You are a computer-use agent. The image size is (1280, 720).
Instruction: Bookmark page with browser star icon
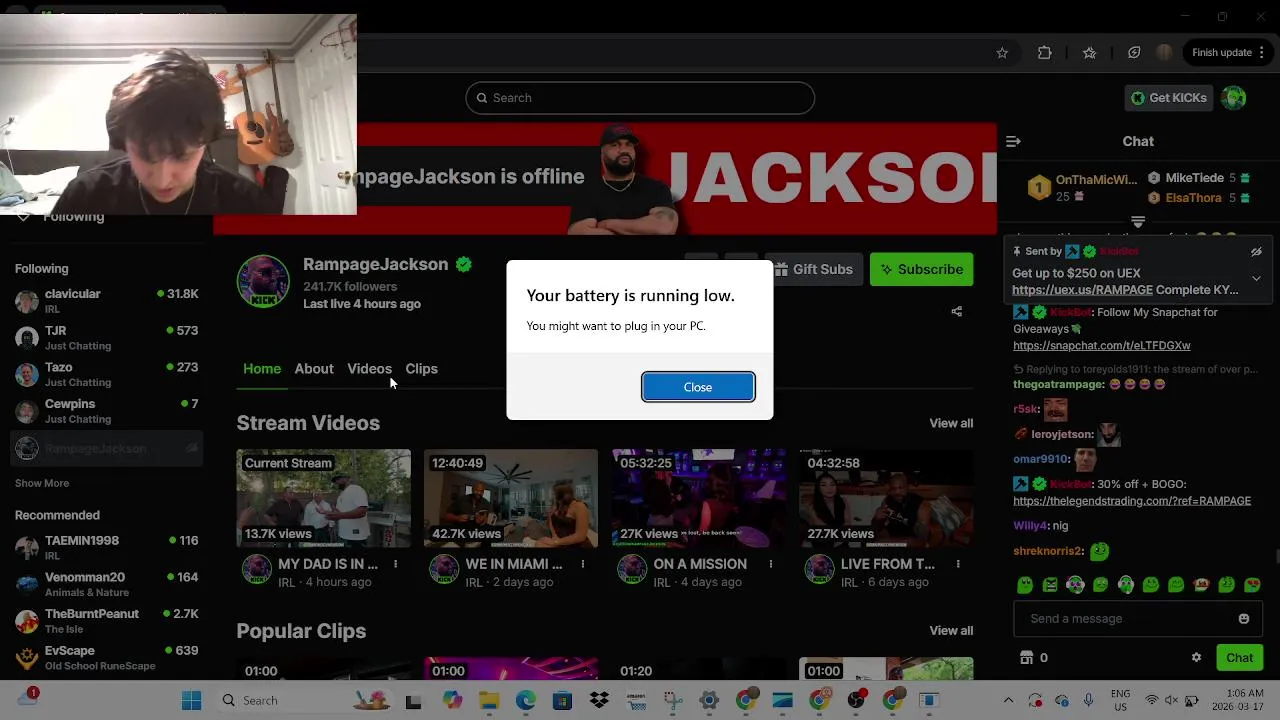click(1002, 53)
